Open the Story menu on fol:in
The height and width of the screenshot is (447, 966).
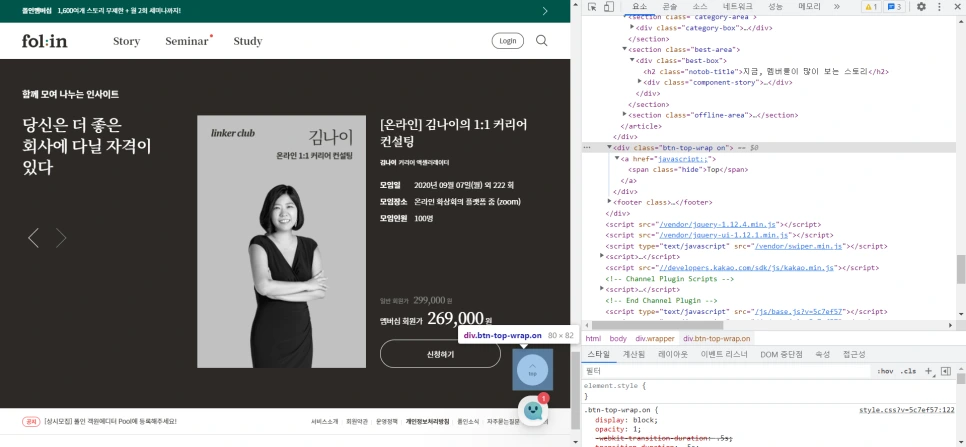[126, 41]
